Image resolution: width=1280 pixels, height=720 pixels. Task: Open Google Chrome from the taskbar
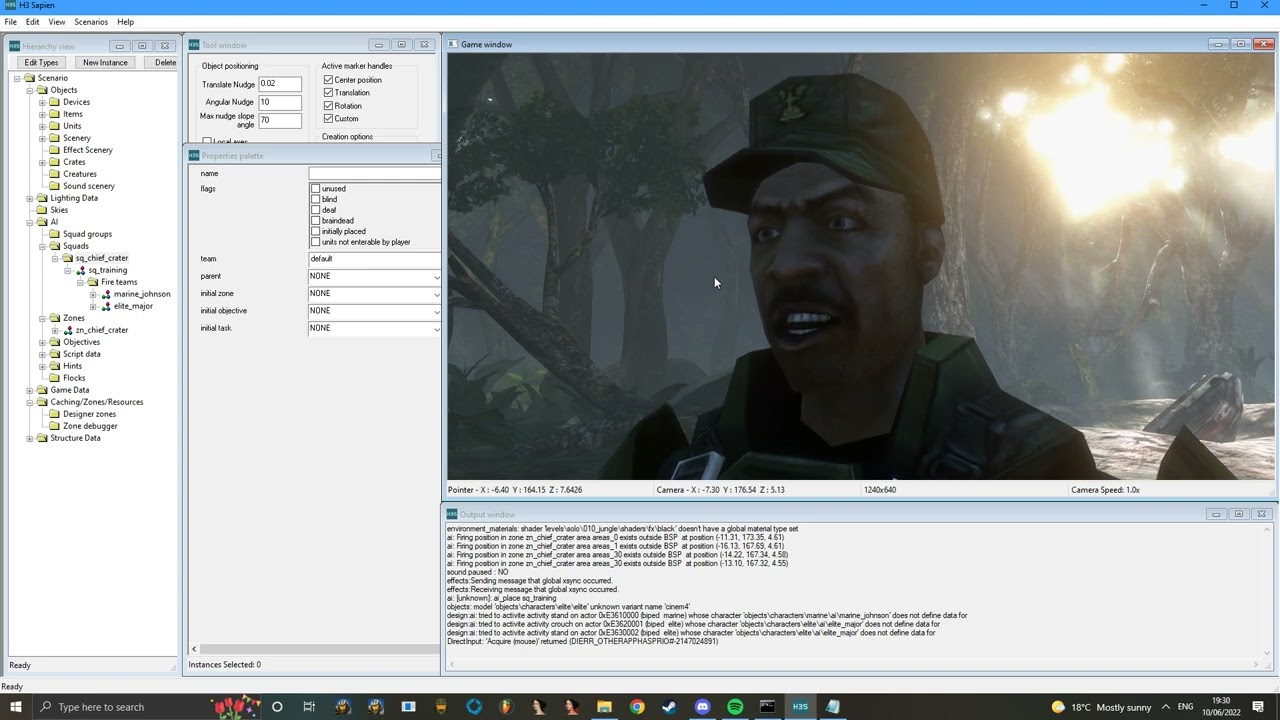tap(637, 707)
